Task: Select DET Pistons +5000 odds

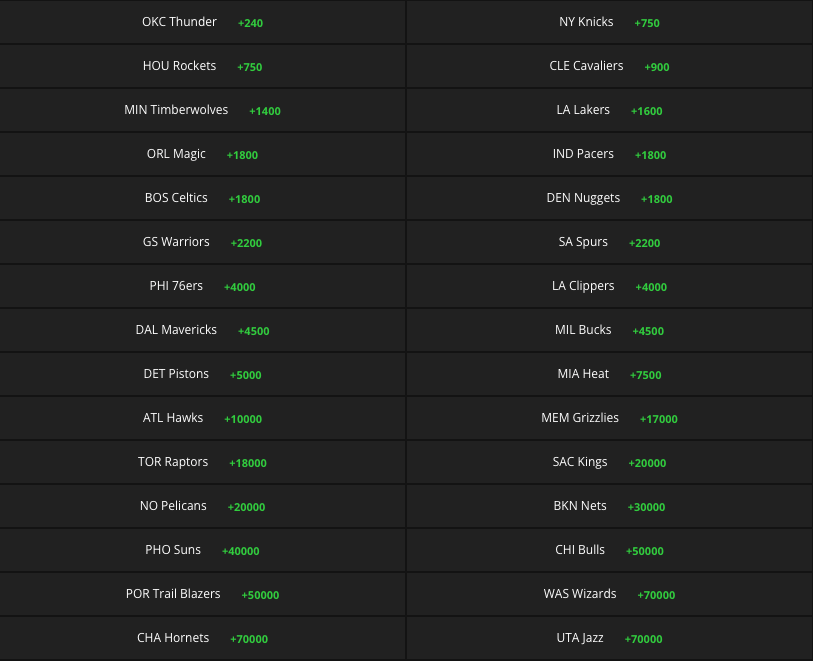Action: (x=202, y=375)
